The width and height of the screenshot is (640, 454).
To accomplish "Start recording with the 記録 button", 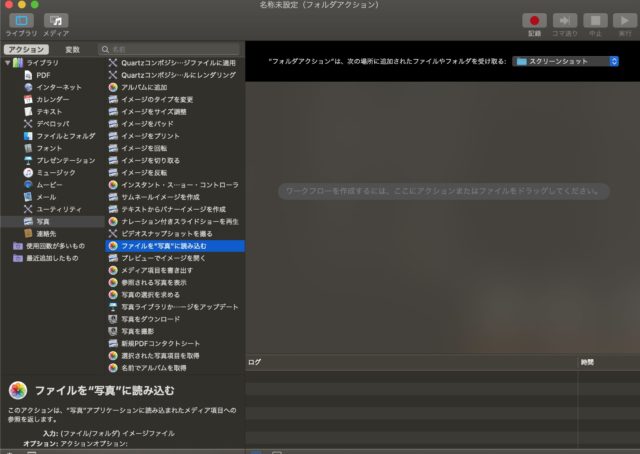I will coord(534,20).
